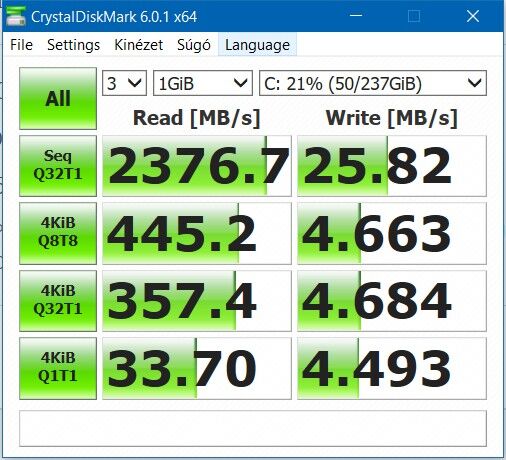The width and height of the screenshot is (506, 460).
Task: Click the disabled maximize button
Action: point(414,16)
